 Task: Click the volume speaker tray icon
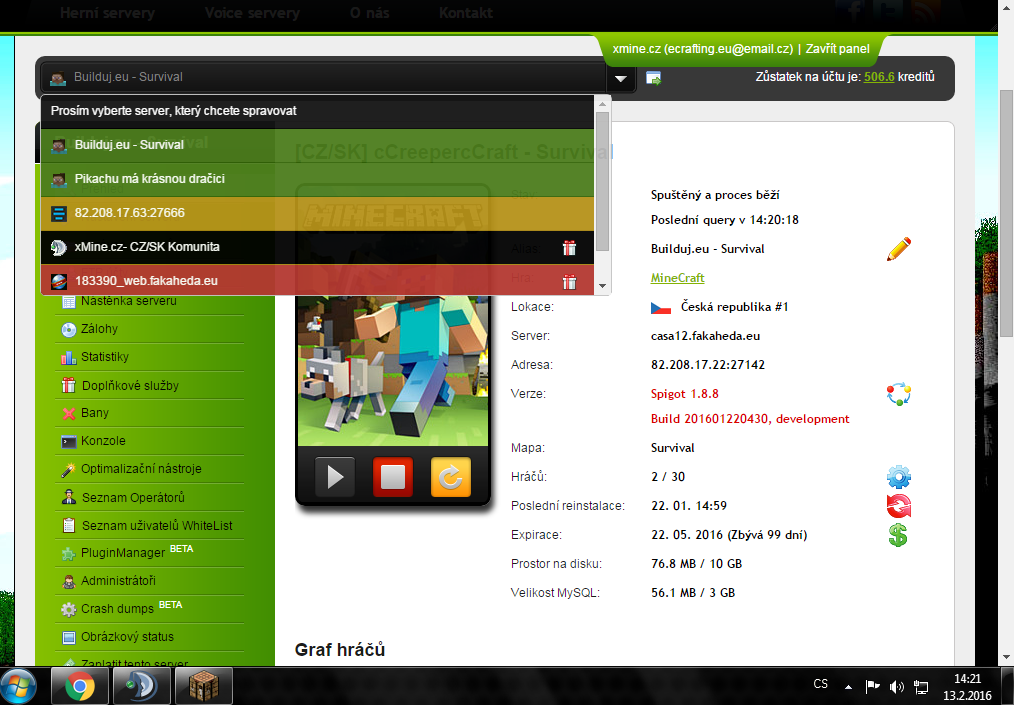896,686
